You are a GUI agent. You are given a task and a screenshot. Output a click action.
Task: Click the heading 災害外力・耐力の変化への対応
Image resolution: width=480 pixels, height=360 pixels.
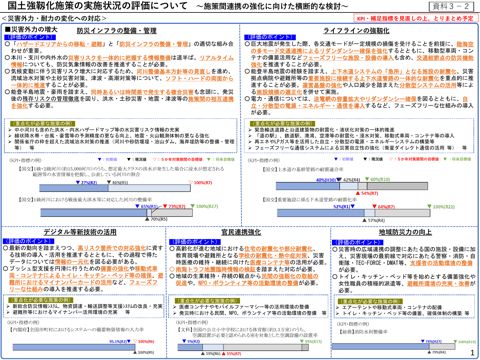(54, 18)
